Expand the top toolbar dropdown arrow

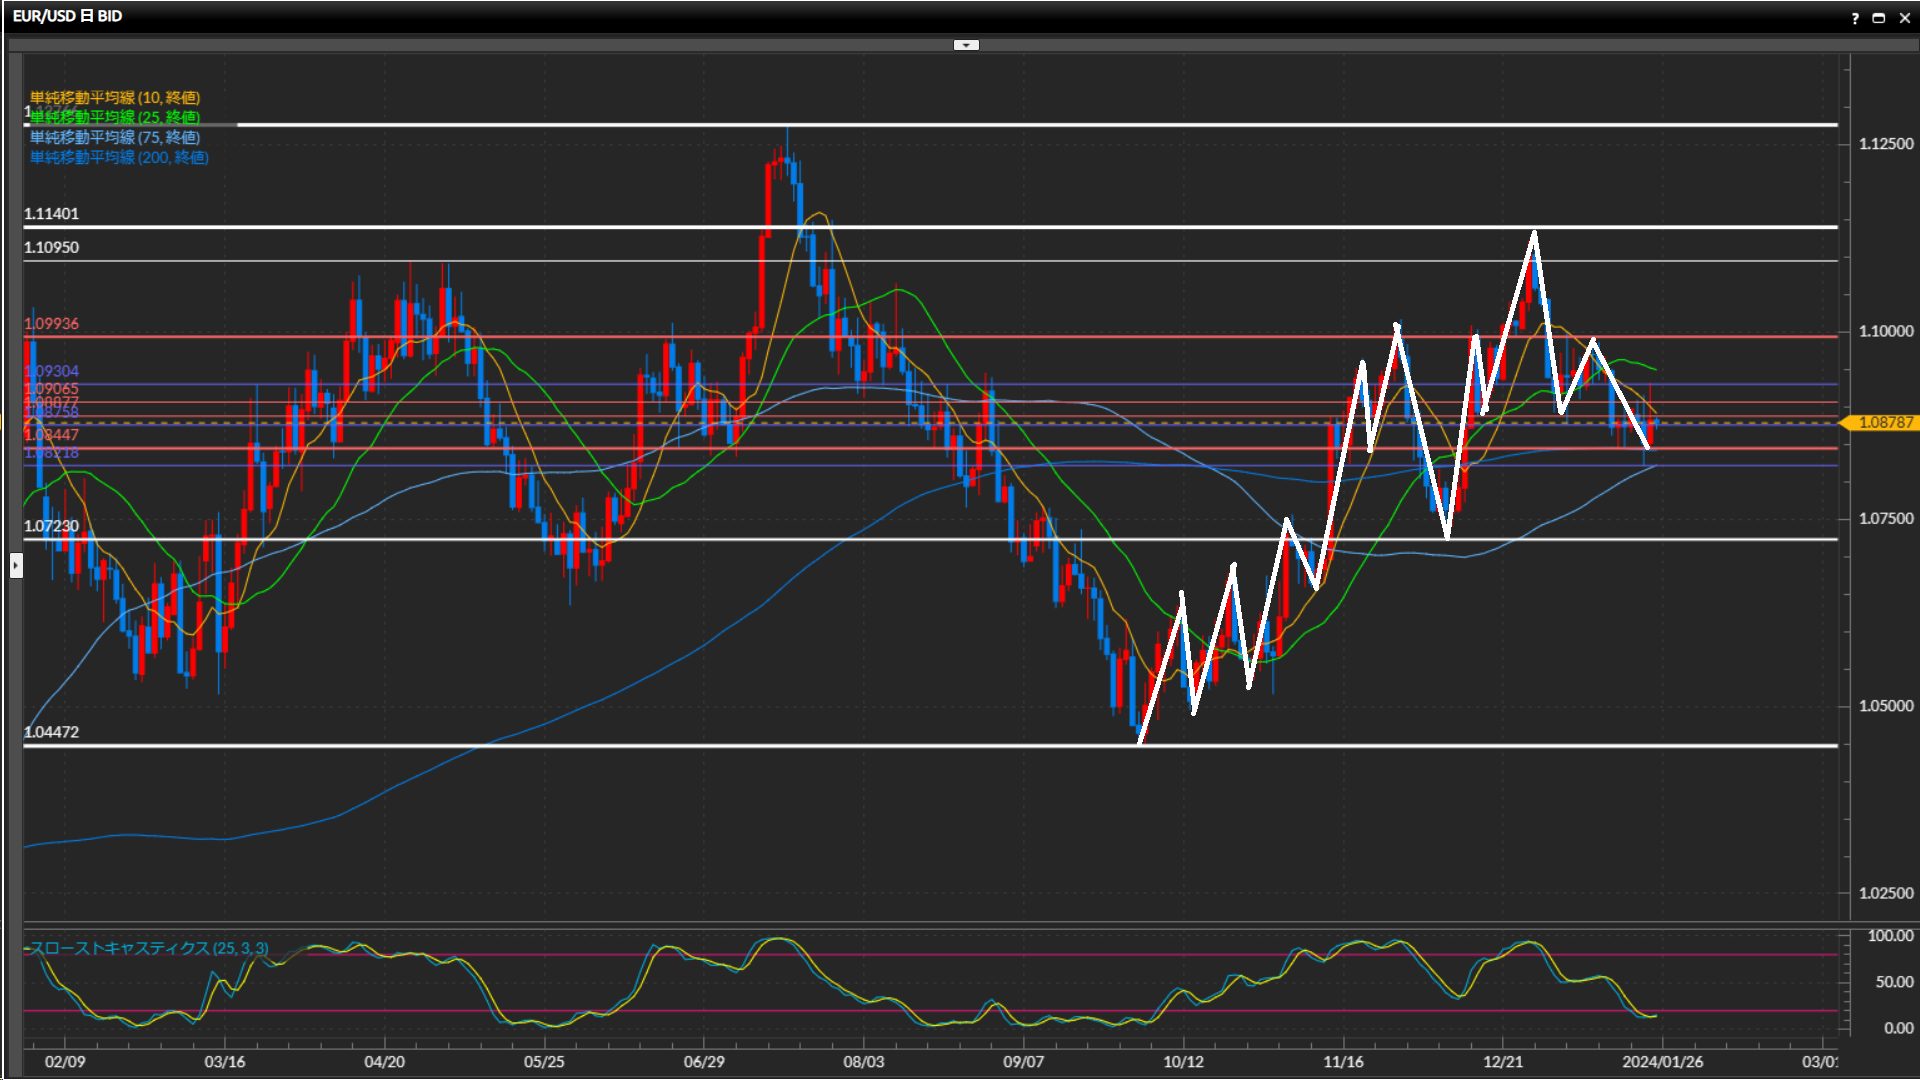pos(966,45)
